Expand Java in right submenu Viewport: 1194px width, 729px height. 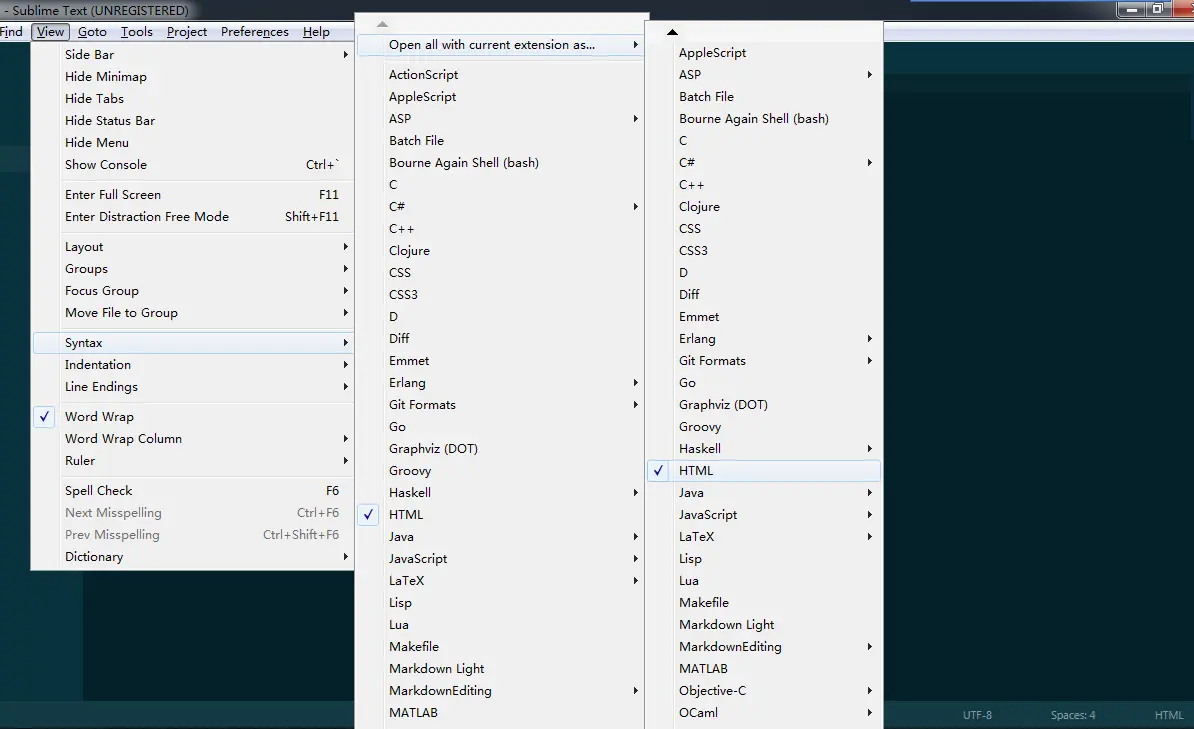click(764, 493)
